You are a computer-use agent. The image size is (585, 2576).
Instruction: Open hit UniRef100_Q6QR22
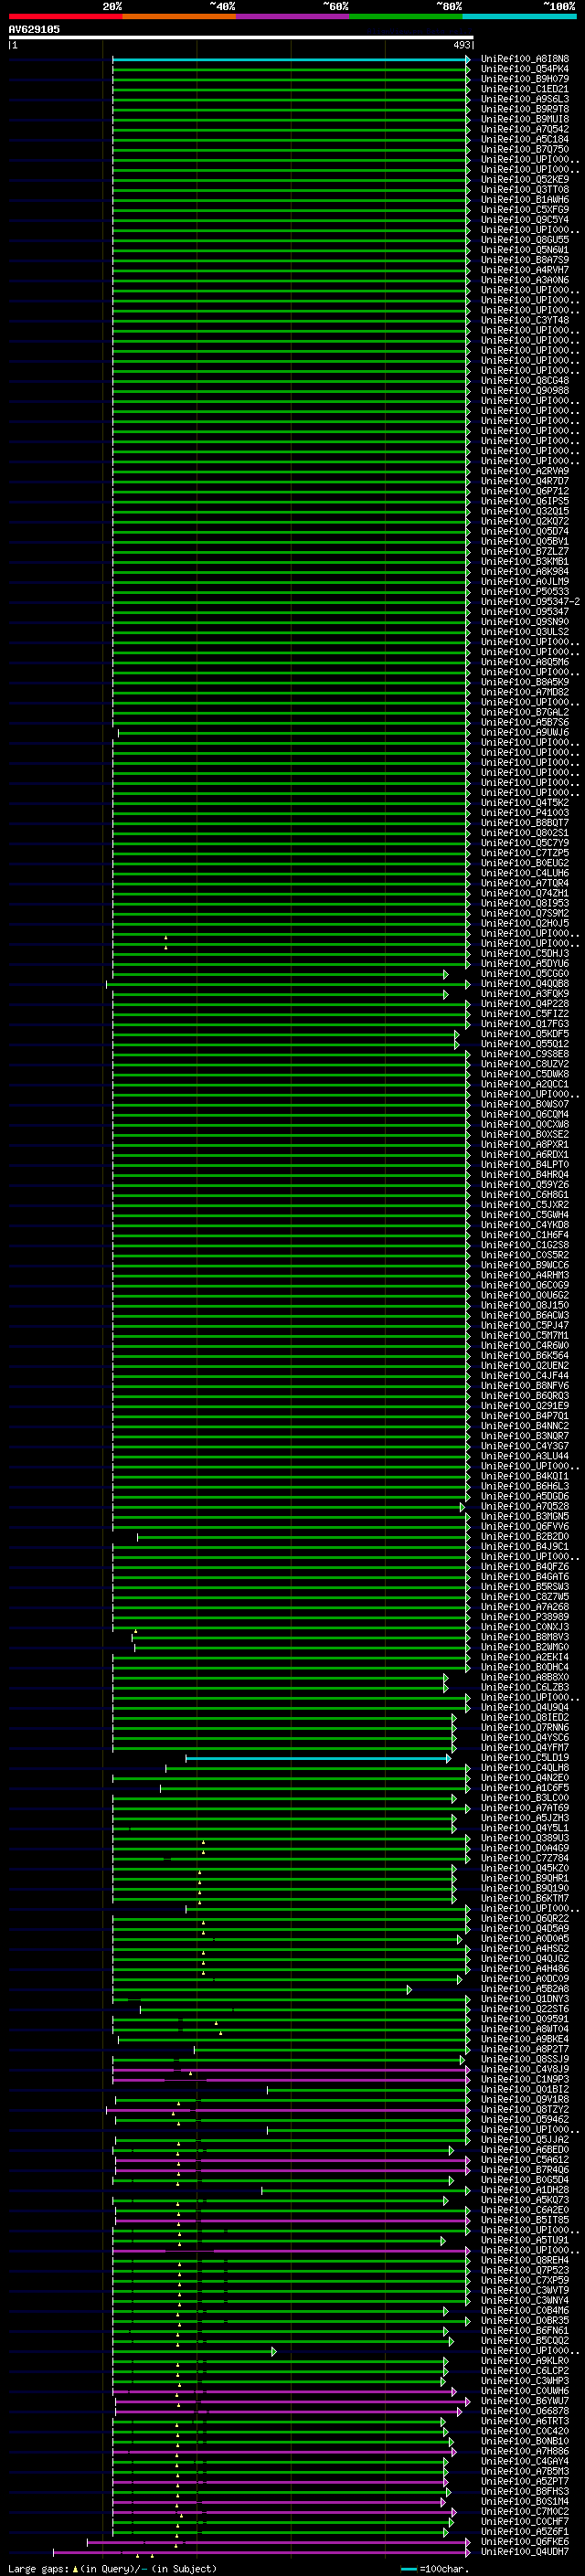[x=525, y=1919]
